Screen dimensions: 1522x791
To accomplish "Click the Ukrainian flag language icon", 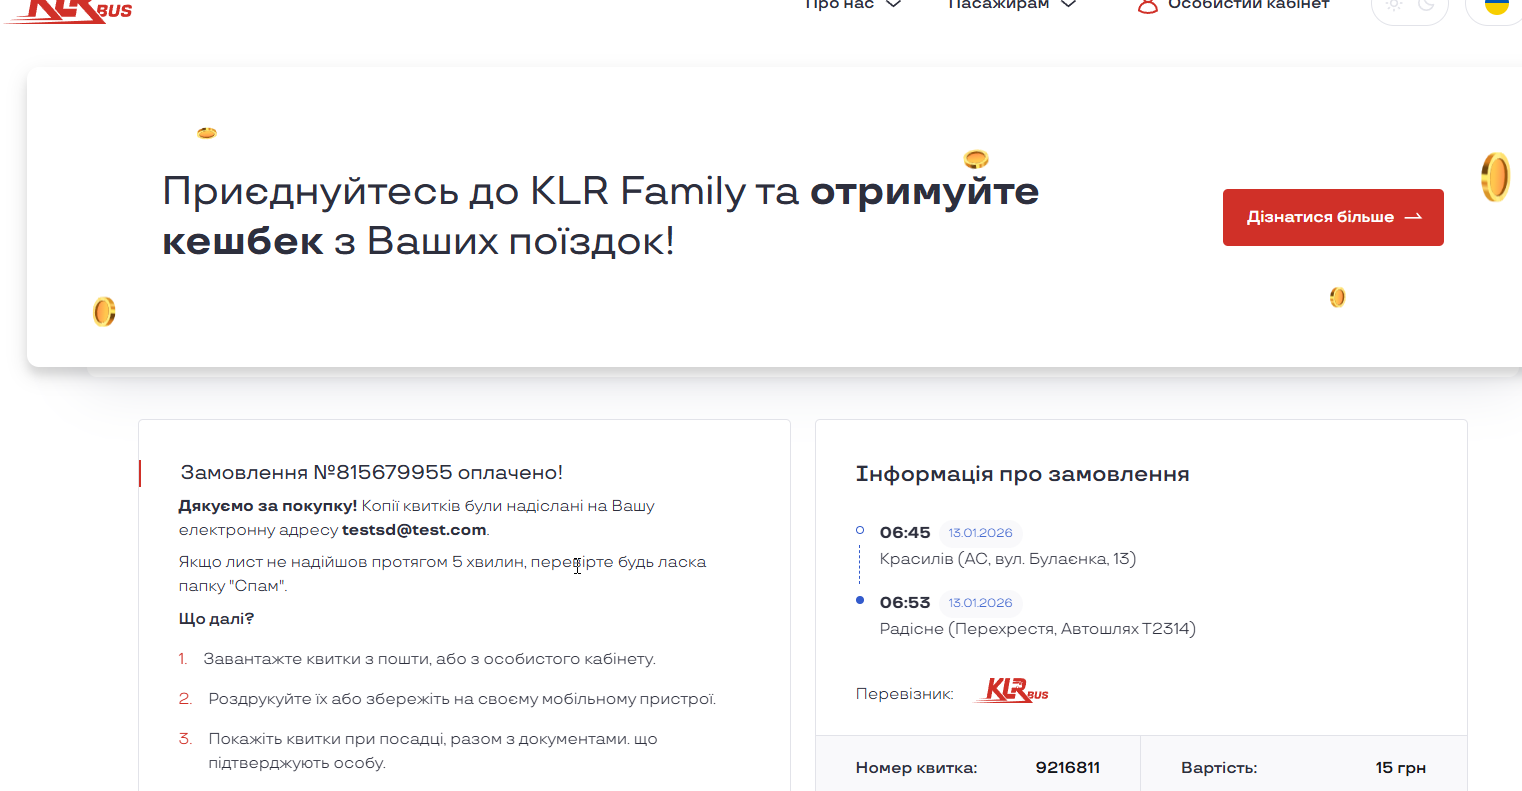I will [x=1497, y=6].
